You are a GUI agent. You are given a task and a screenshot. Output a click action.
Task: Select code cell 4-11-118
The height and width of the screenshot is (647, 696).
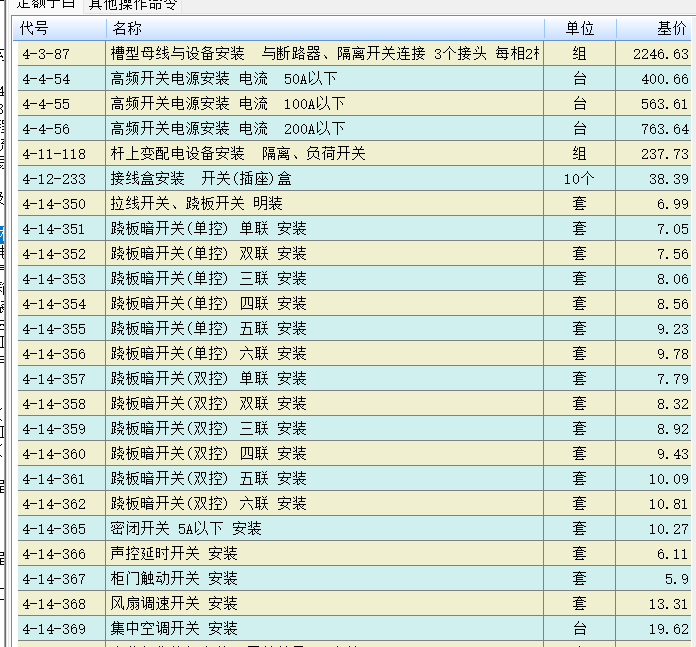62,154
